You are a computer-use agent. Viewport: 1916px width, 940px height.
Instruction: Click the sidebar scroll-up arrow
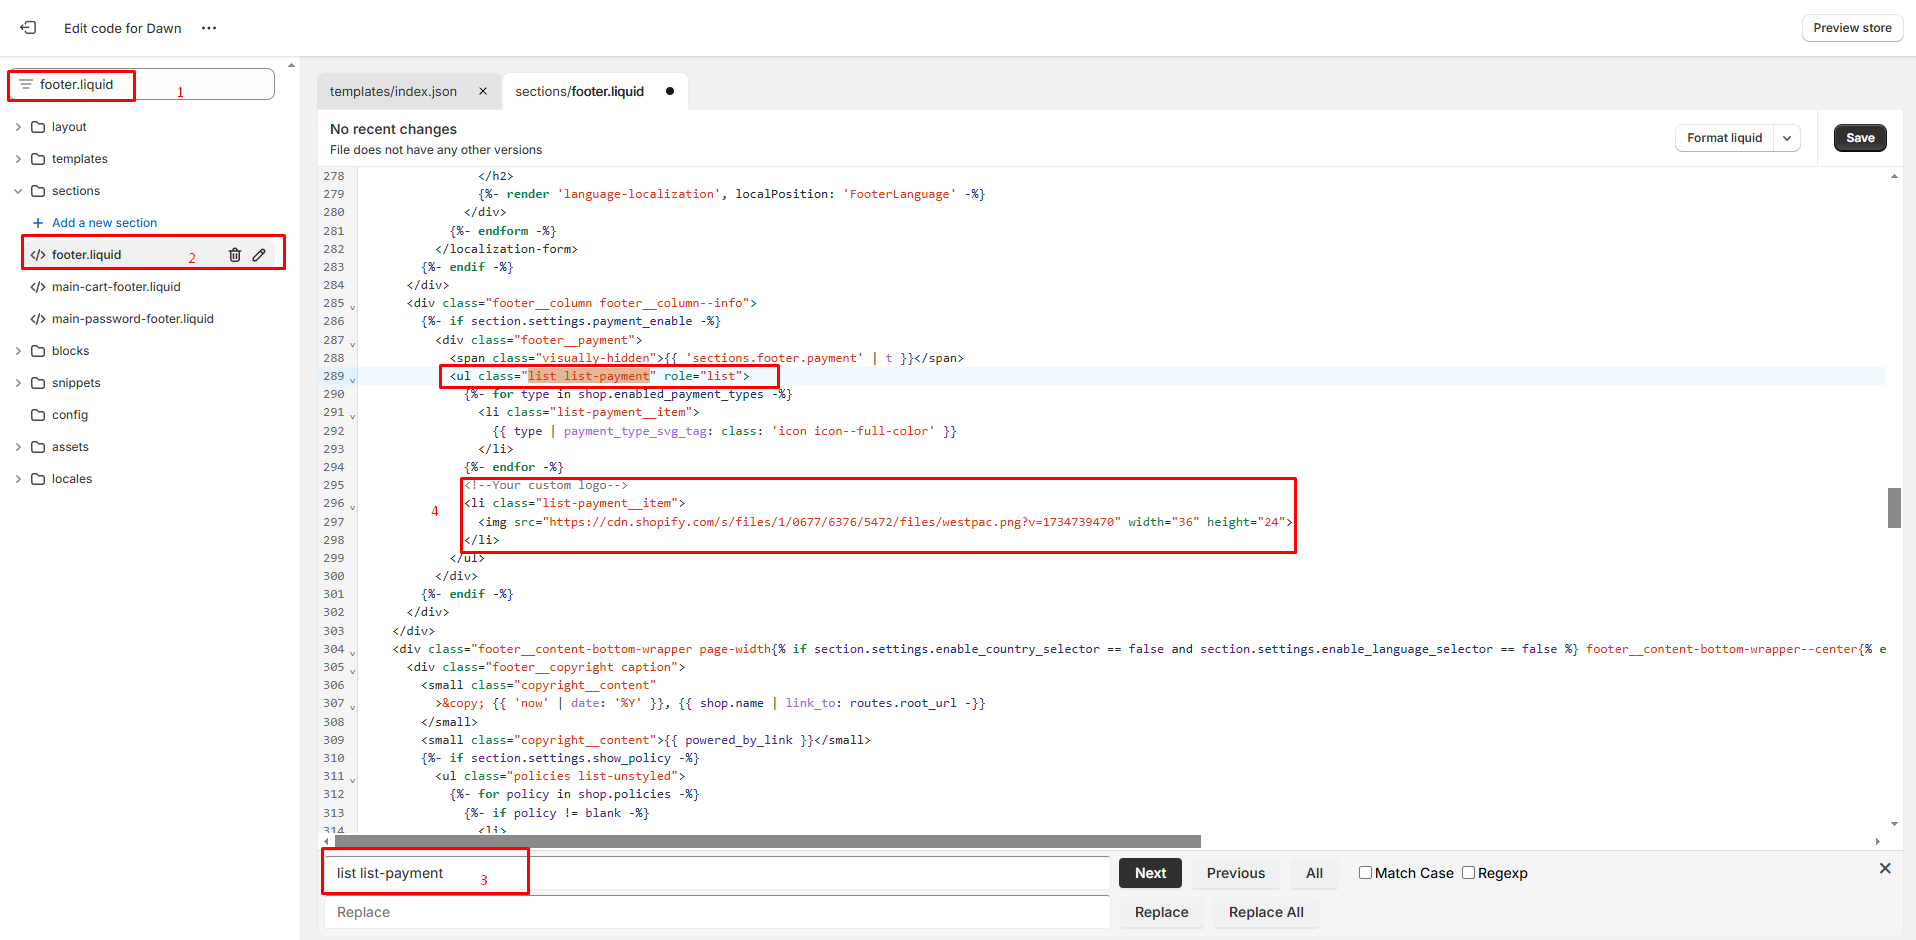click(291, 65)
